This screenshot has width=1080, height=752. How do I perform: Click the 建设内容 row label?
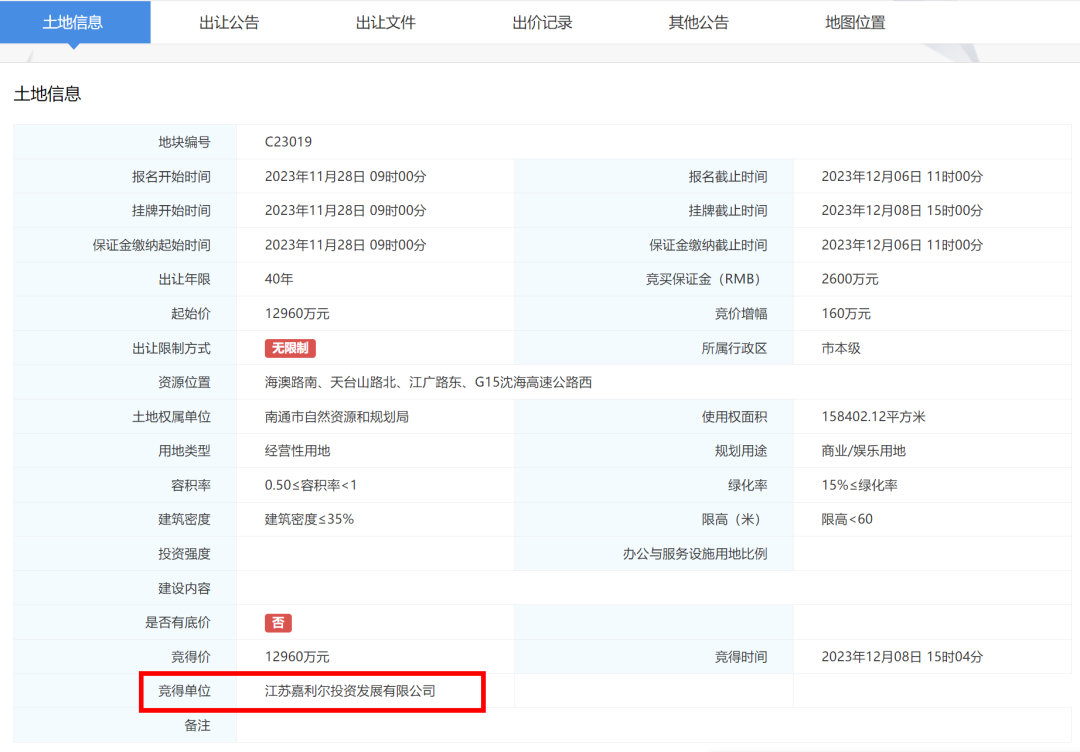coord(184,589)
